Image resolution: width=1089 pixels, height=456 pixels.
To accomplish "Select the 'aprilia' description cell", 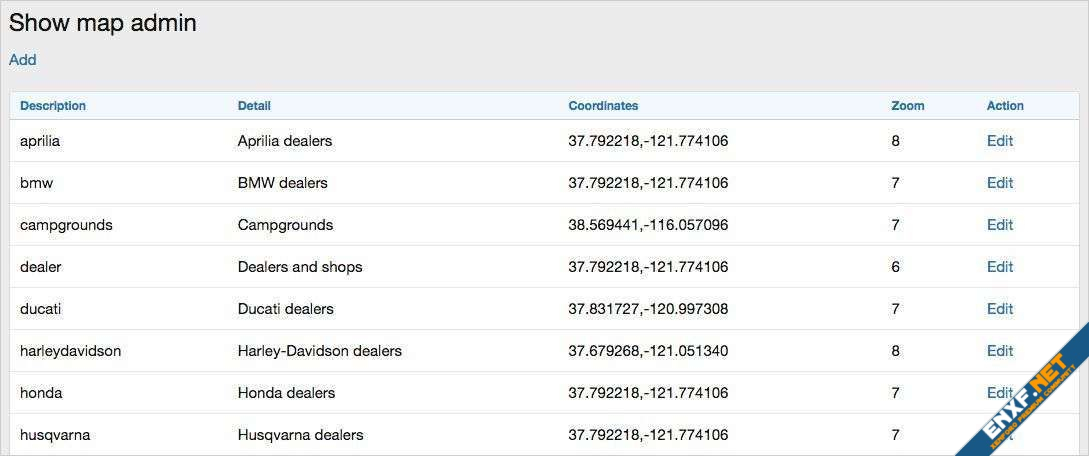I will click(40, 141).
